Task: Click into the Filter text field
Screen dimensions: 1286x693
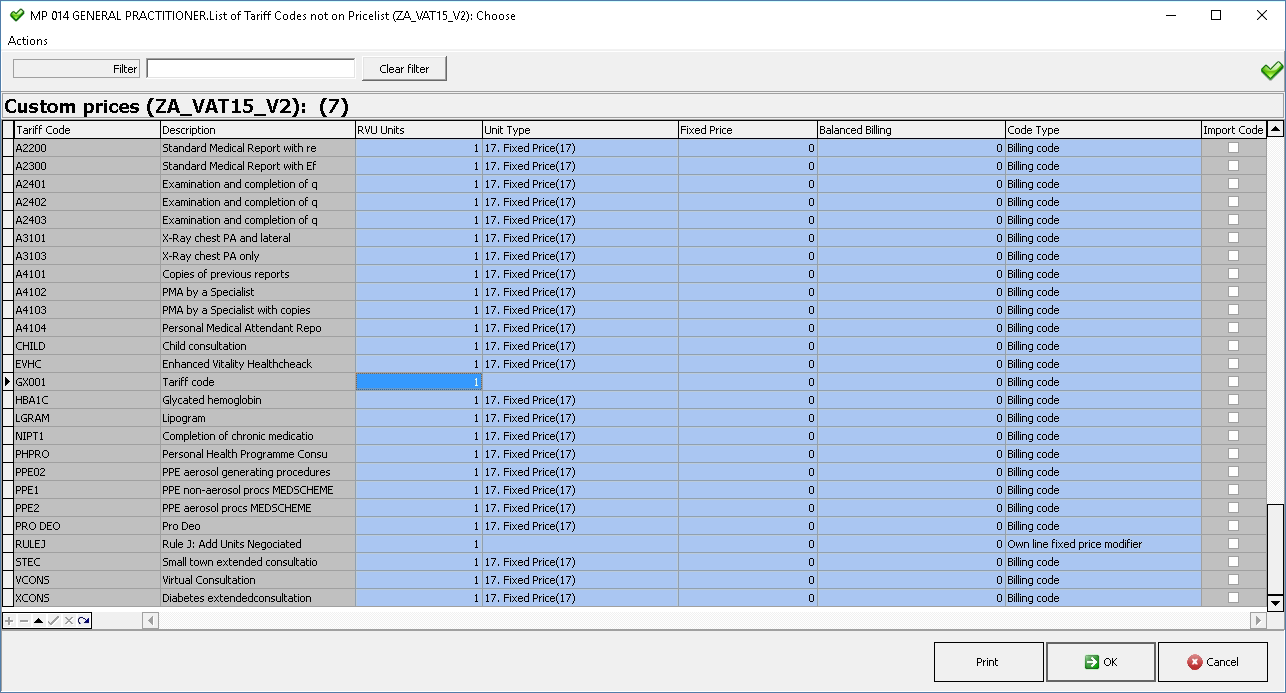Action: click(250, 69)
